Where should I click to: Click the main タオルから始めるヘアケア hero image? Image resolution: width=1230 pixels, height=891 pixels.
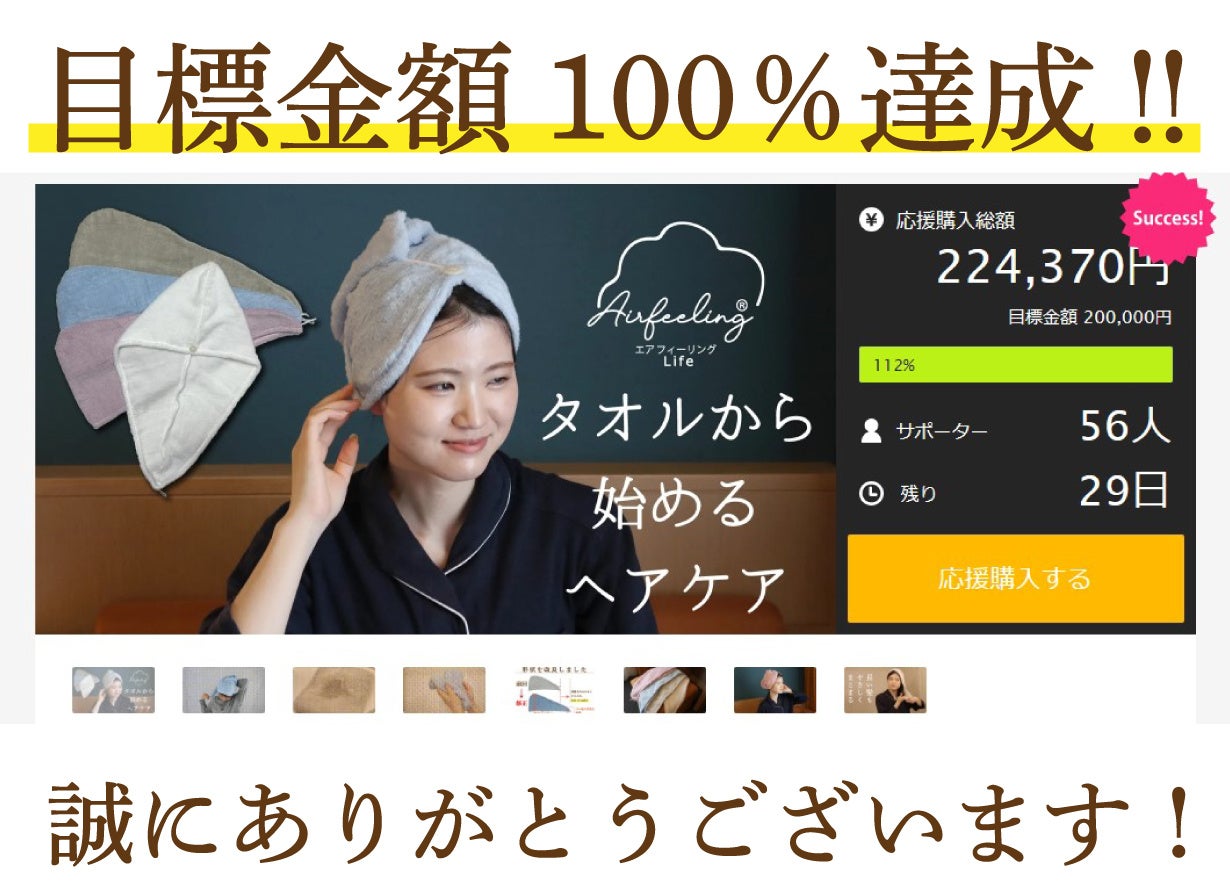click(436, 409)
